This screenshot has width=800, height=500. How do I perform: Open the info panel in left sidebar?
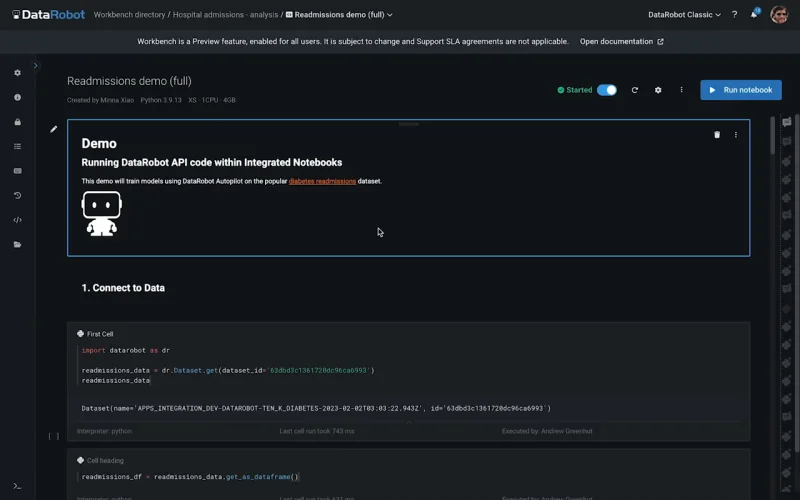tap(17, 97)
